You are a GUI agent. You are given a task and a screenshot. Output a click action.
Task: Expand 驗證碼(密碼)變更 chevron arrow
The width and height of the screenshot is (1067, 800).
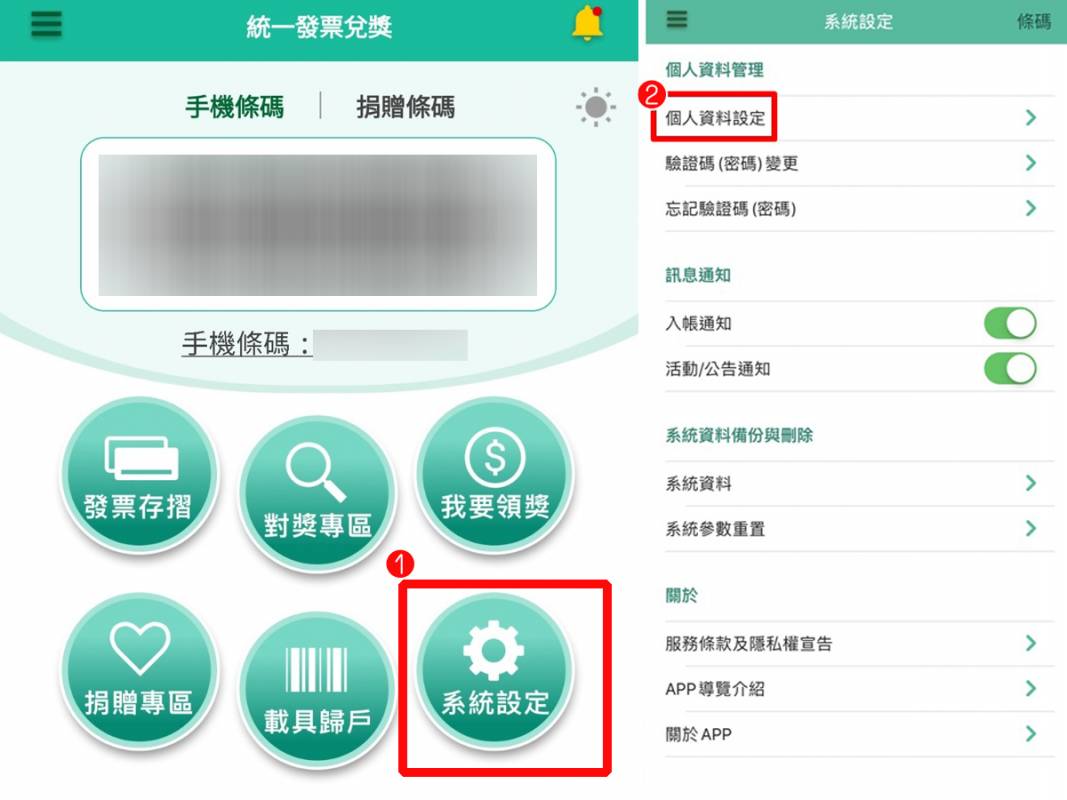tap(1031, 163)
